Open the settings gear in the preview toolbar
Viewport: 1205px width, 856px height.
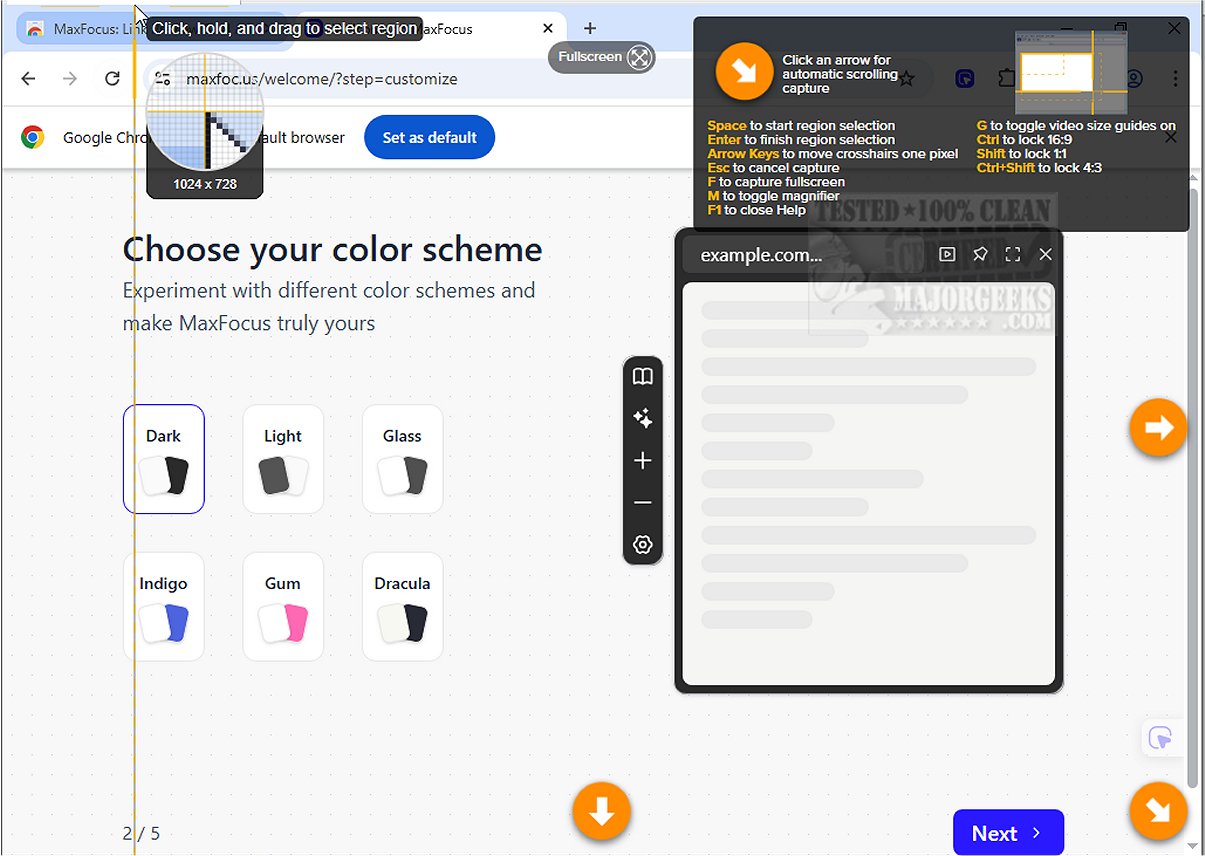coord(643,545)
